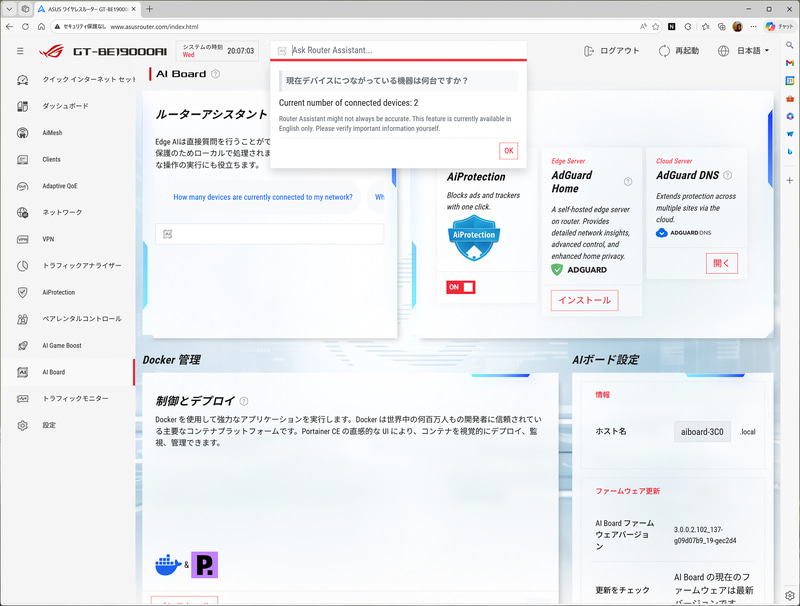Screen dimensions: 800x606
Task: Open the トラフィックモニター sidebar icon
Action: (x=22, y=399)
